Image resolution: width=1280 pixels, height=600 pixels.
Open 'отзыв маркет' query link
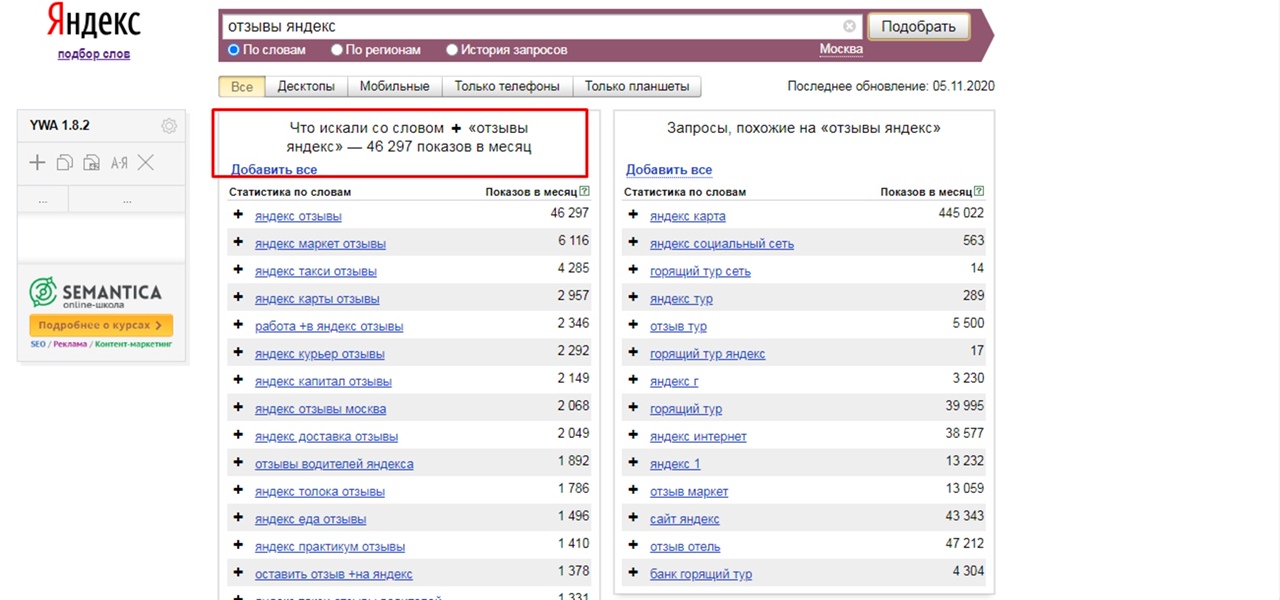689,492
